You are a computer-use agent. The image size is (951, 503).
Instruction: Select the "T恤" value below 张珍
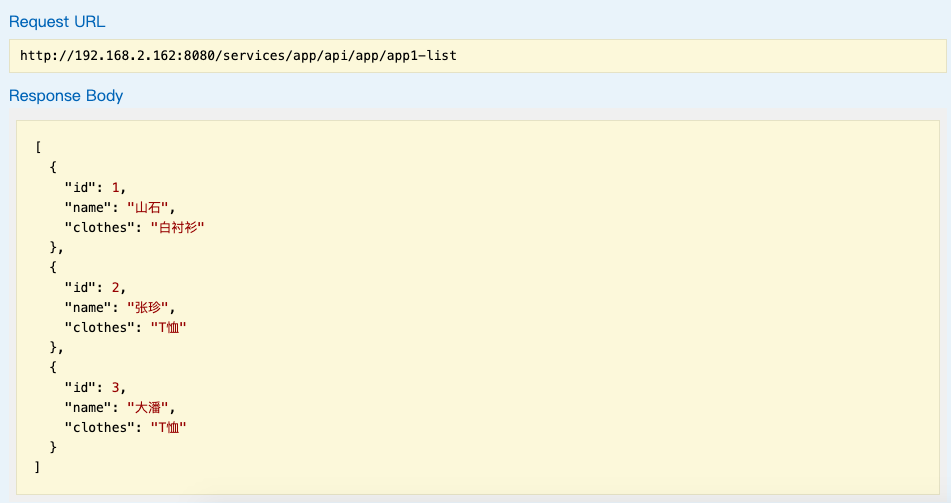tap(169, 328)
